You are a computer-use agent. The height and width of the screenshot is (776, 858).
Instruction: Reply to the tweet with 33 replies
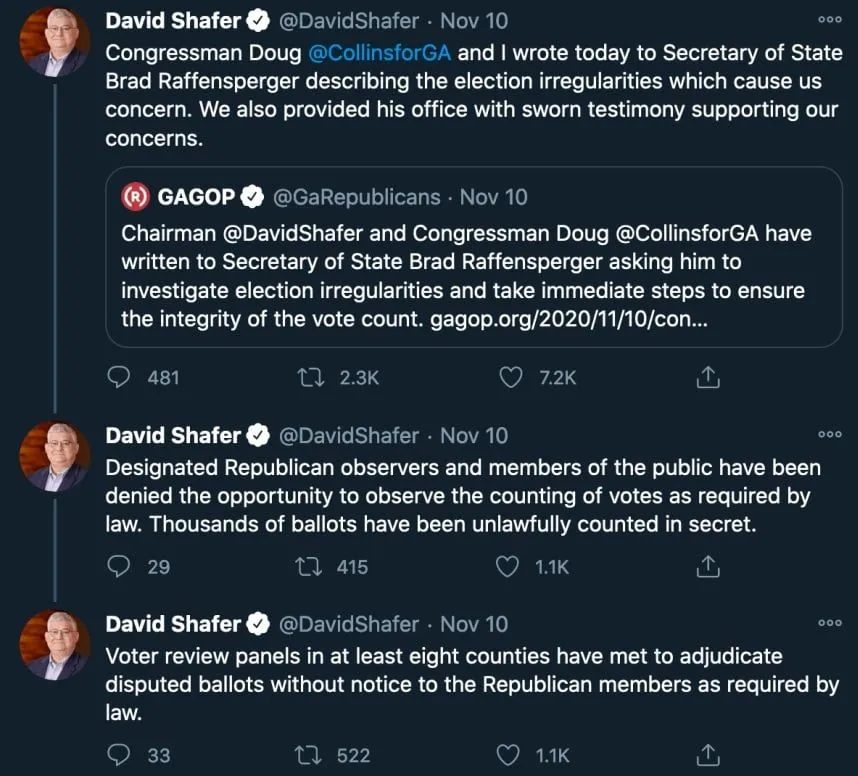tap(119, 755)
